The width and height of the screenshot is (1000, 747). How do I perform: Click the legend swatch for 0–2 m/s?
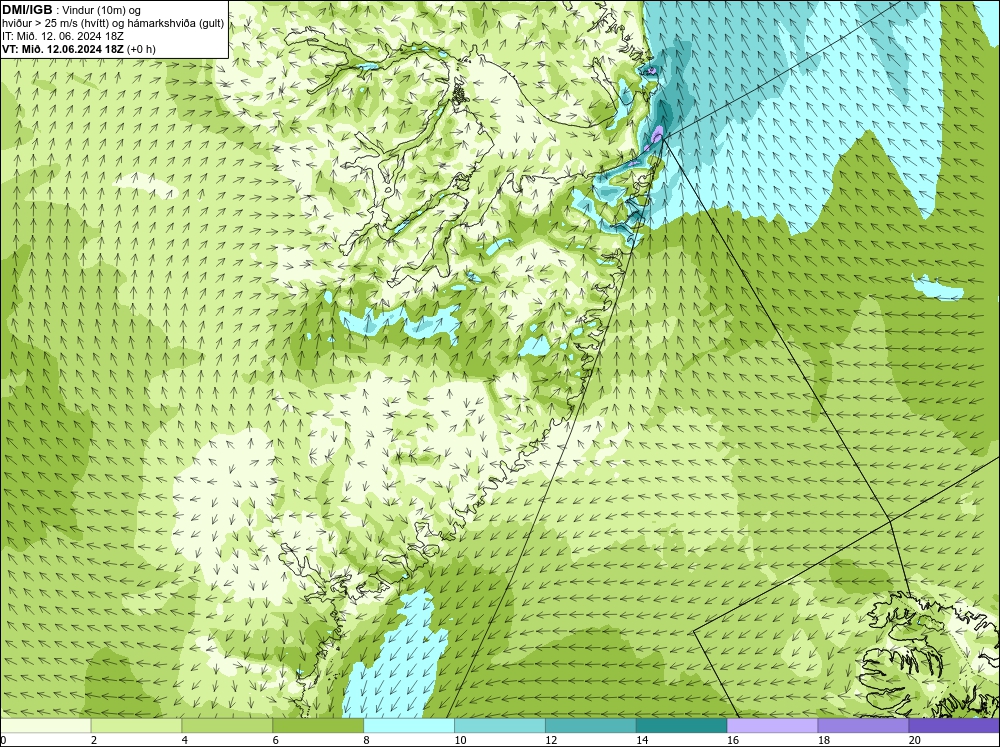coord(45,726)
